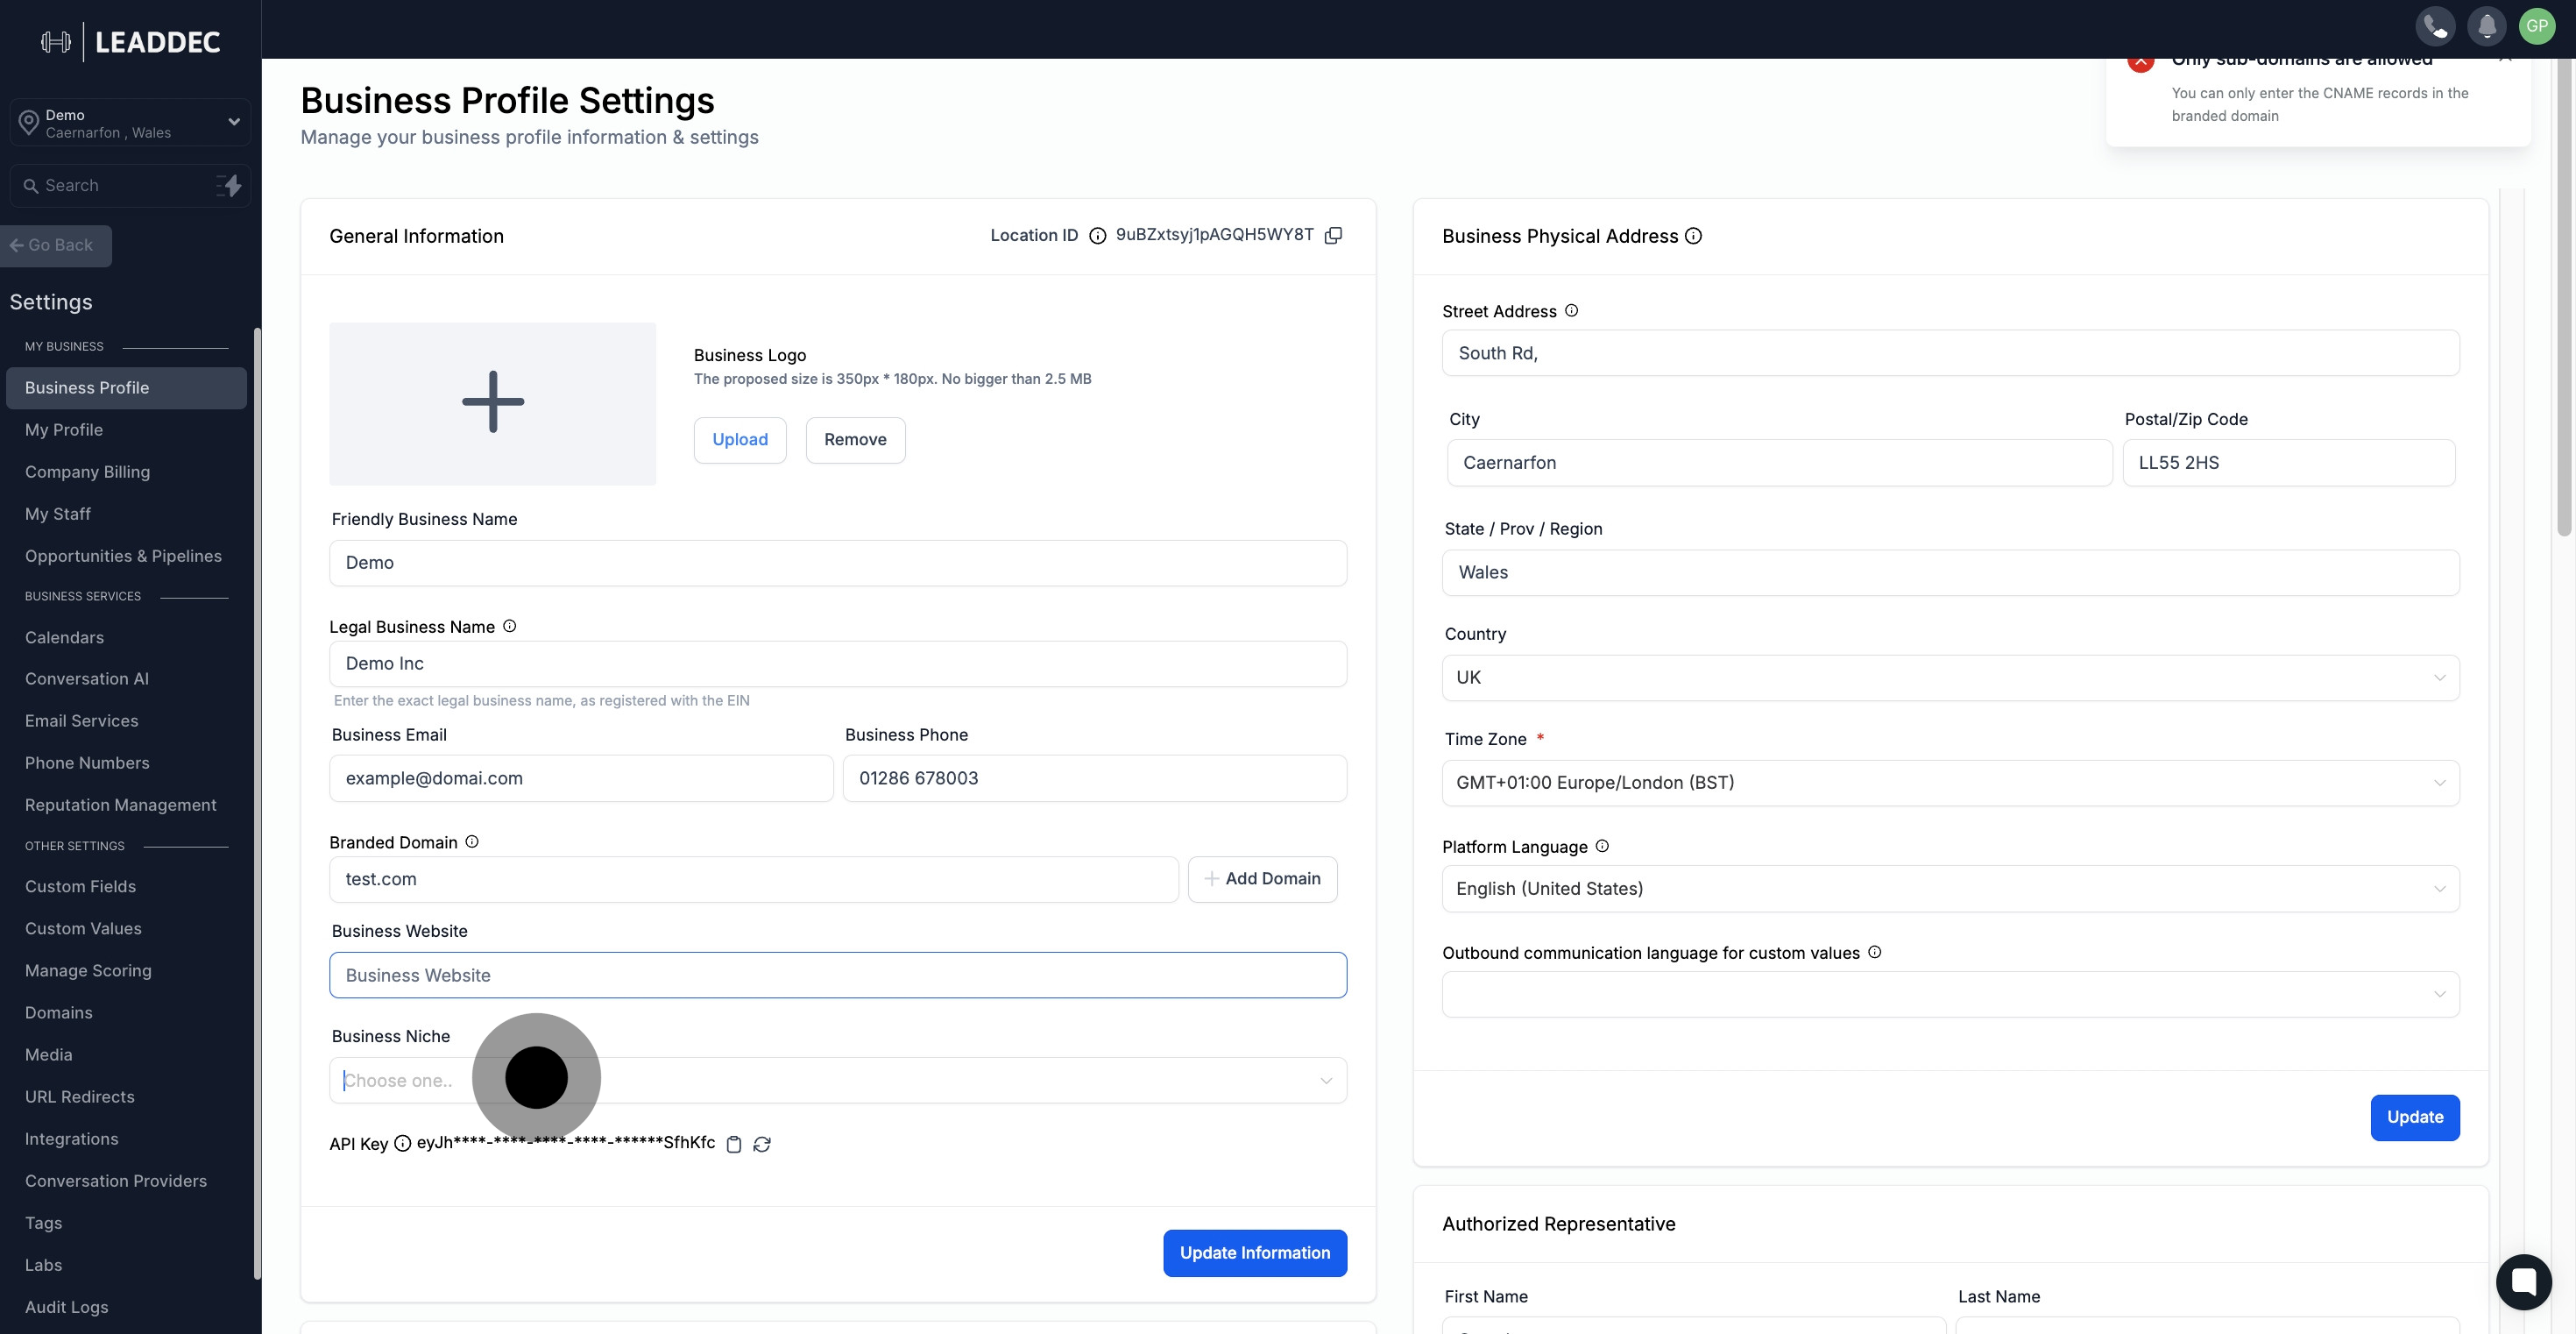Click the Legal Business Name field
Screen dimensions: 2576x1334
[837, 664]
